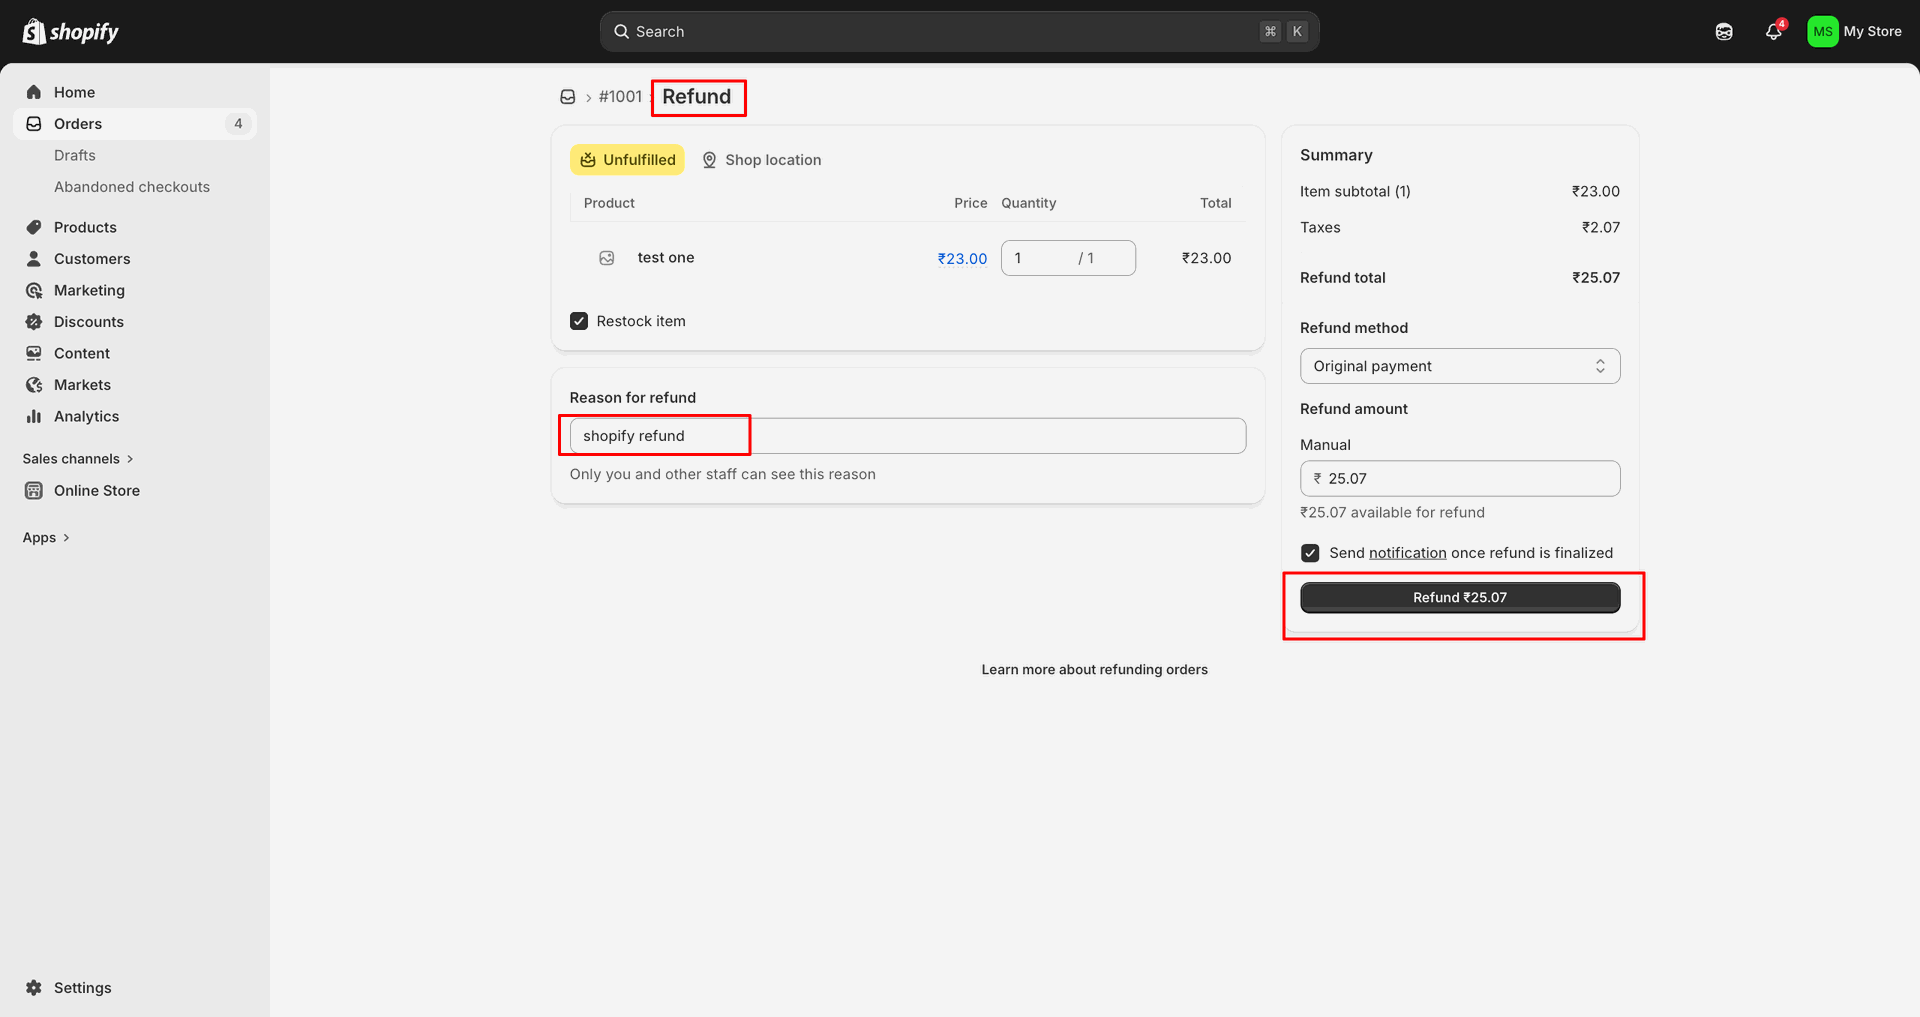Click the Customers person icon

click(34, 259)
